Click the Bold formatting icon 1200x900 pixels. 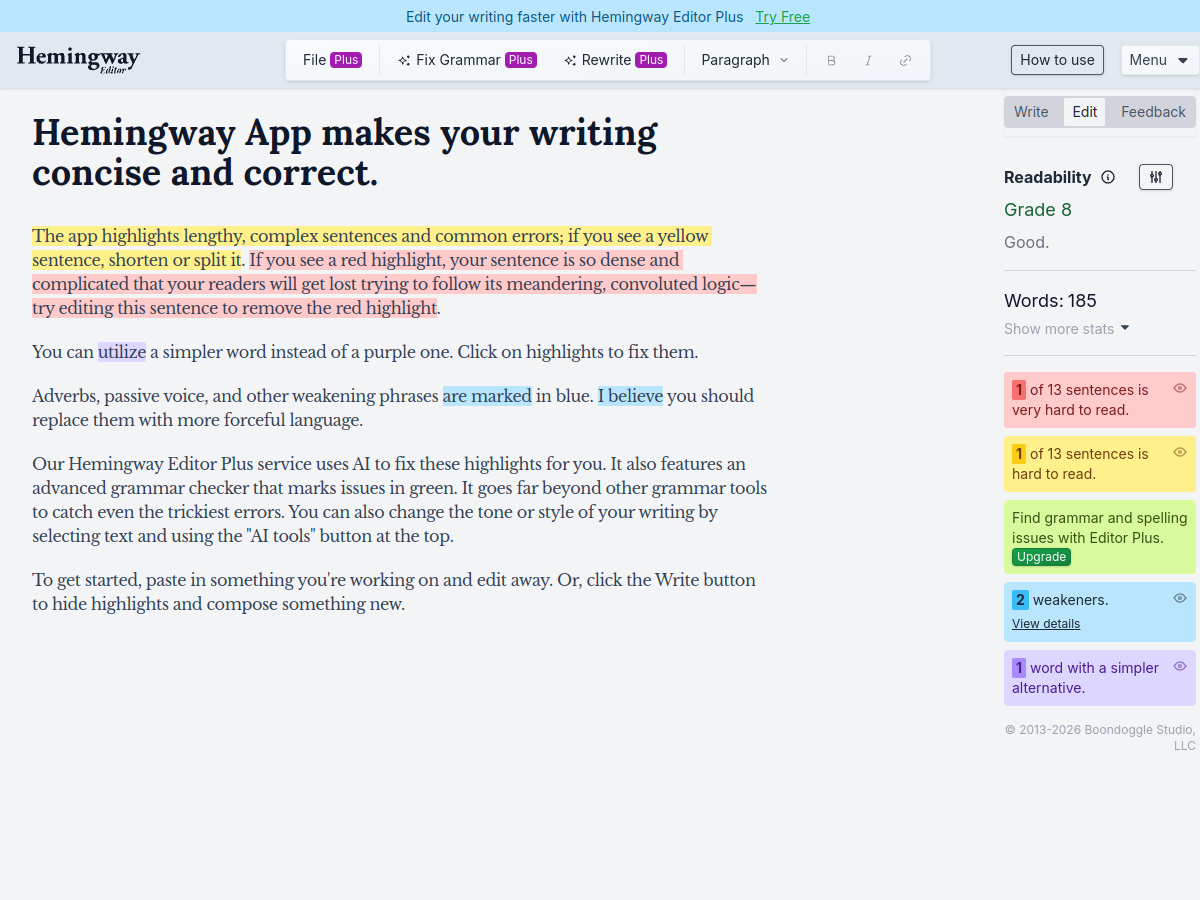[831, 60]
